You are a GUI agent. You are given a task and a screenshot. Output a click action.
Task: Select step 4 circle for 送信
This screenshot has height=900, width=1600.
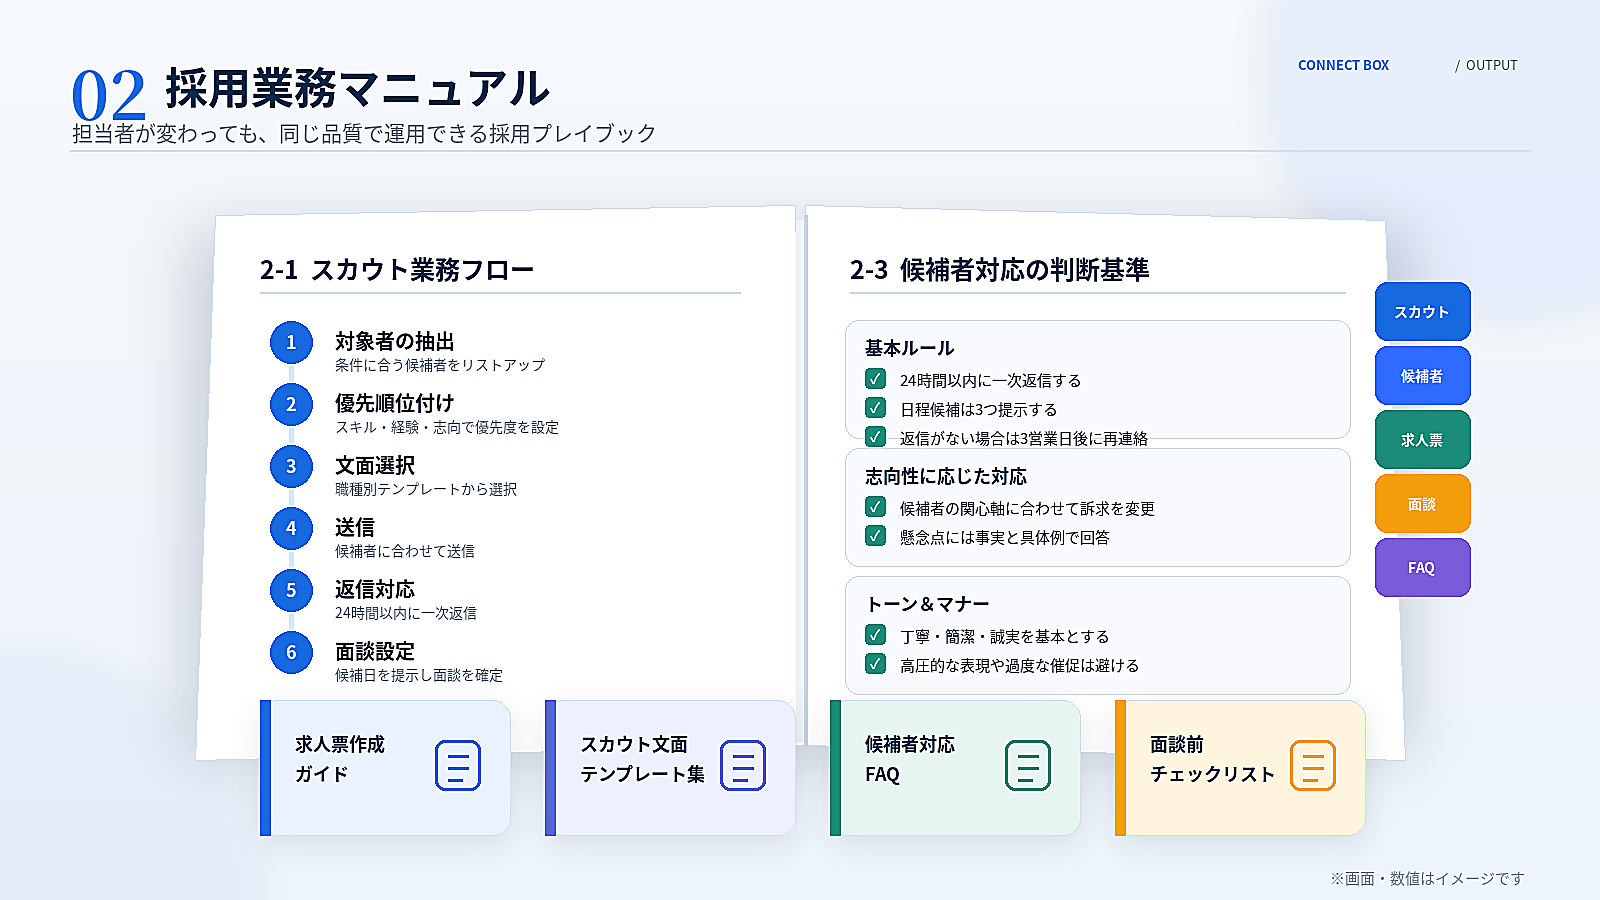click(x=291, y=528)
